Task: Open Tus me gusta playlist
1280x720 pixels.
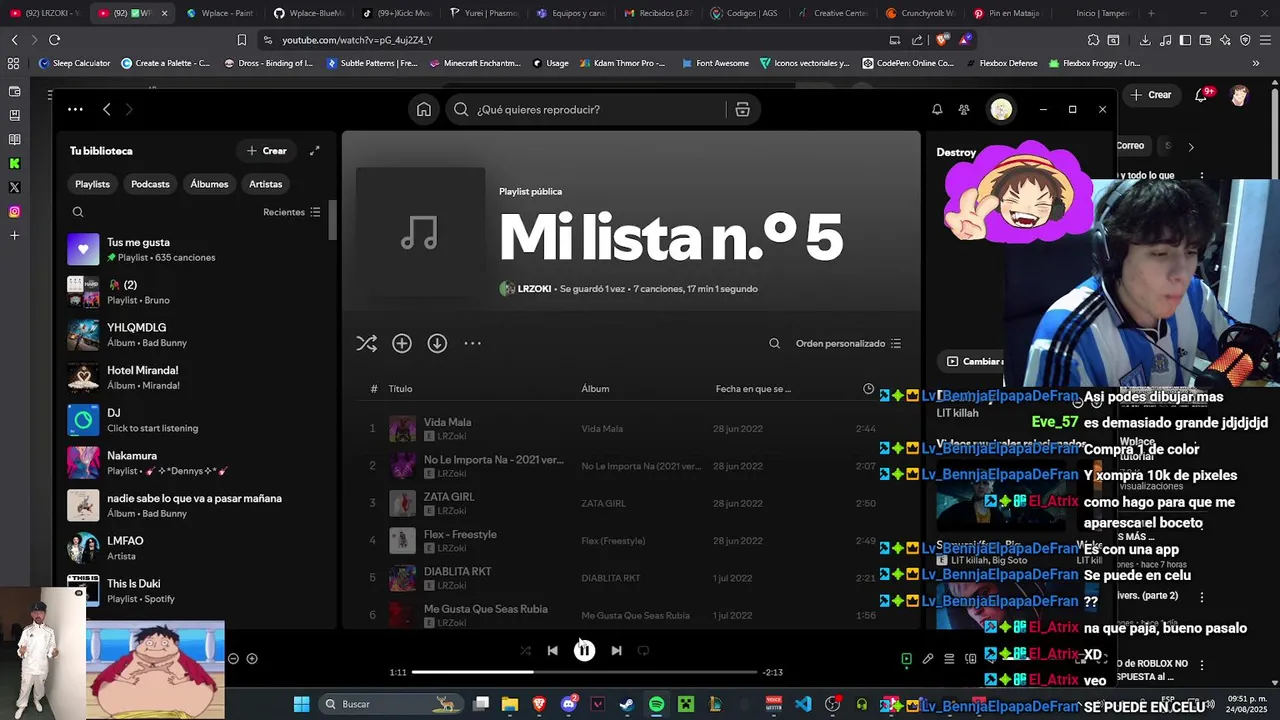Action: click(196, 250)
